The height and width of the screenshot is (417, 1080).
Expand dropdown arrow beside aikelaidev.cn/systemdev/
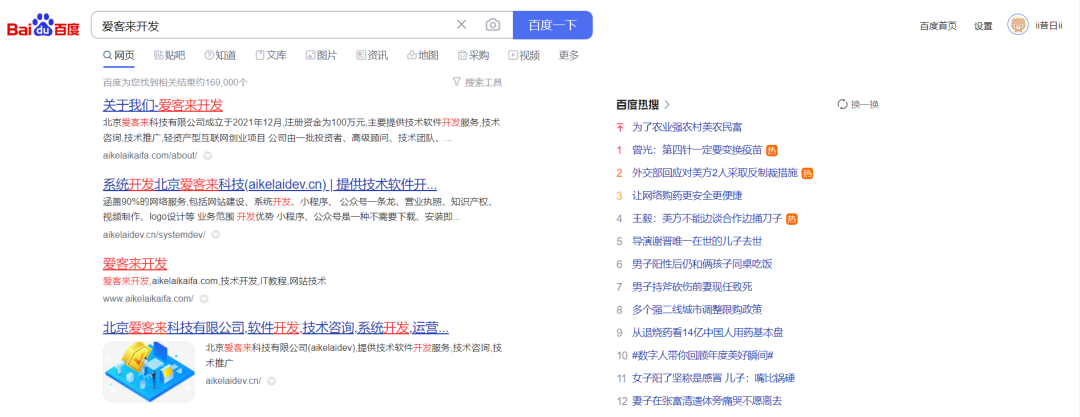click(x=216, y=235)
